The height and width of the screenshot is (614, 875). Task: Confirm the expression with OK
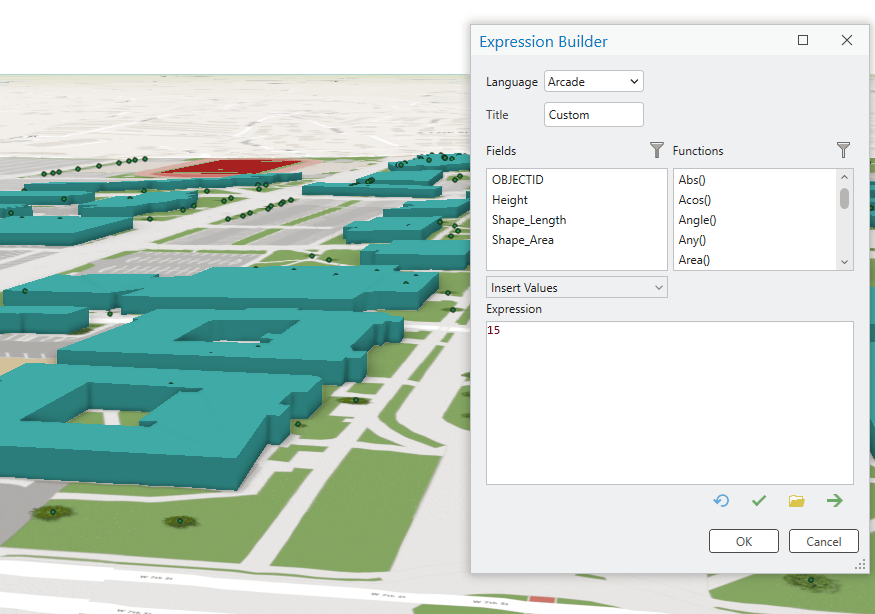point(743,541)
